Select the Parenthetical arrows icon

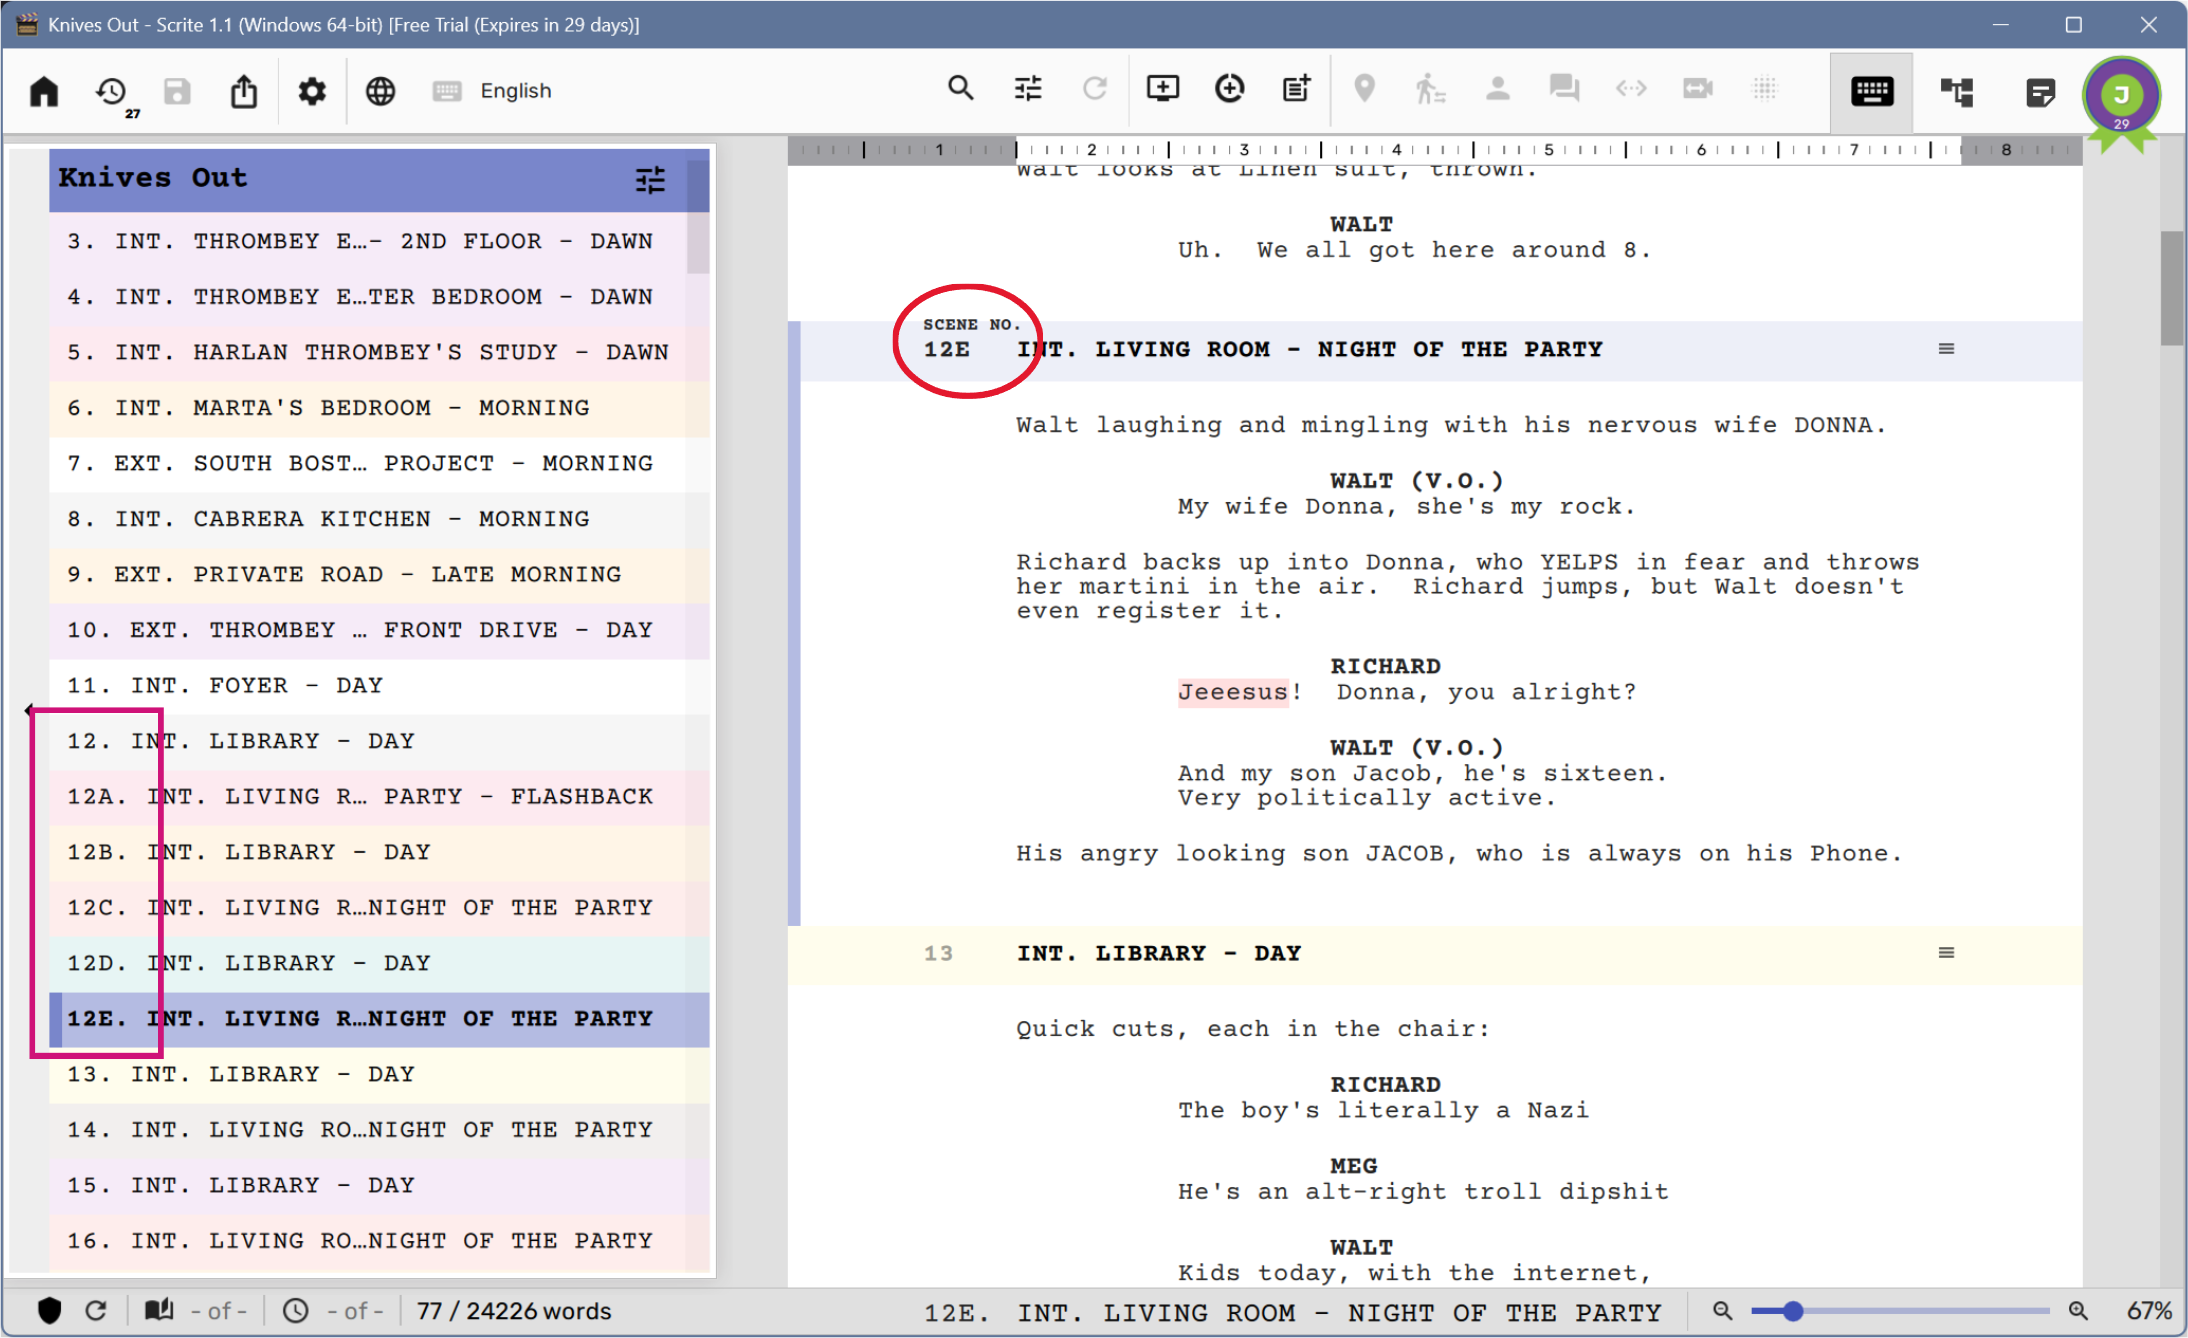[x=1631, y=88]
